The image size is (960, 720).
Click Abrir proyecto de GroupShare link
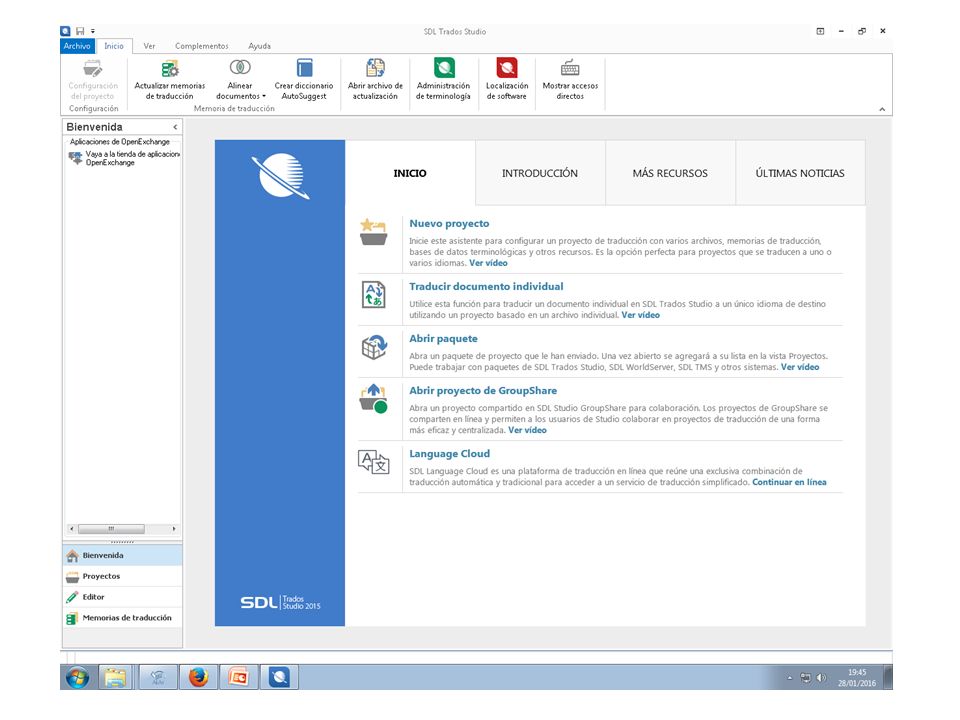pos(483,391)
